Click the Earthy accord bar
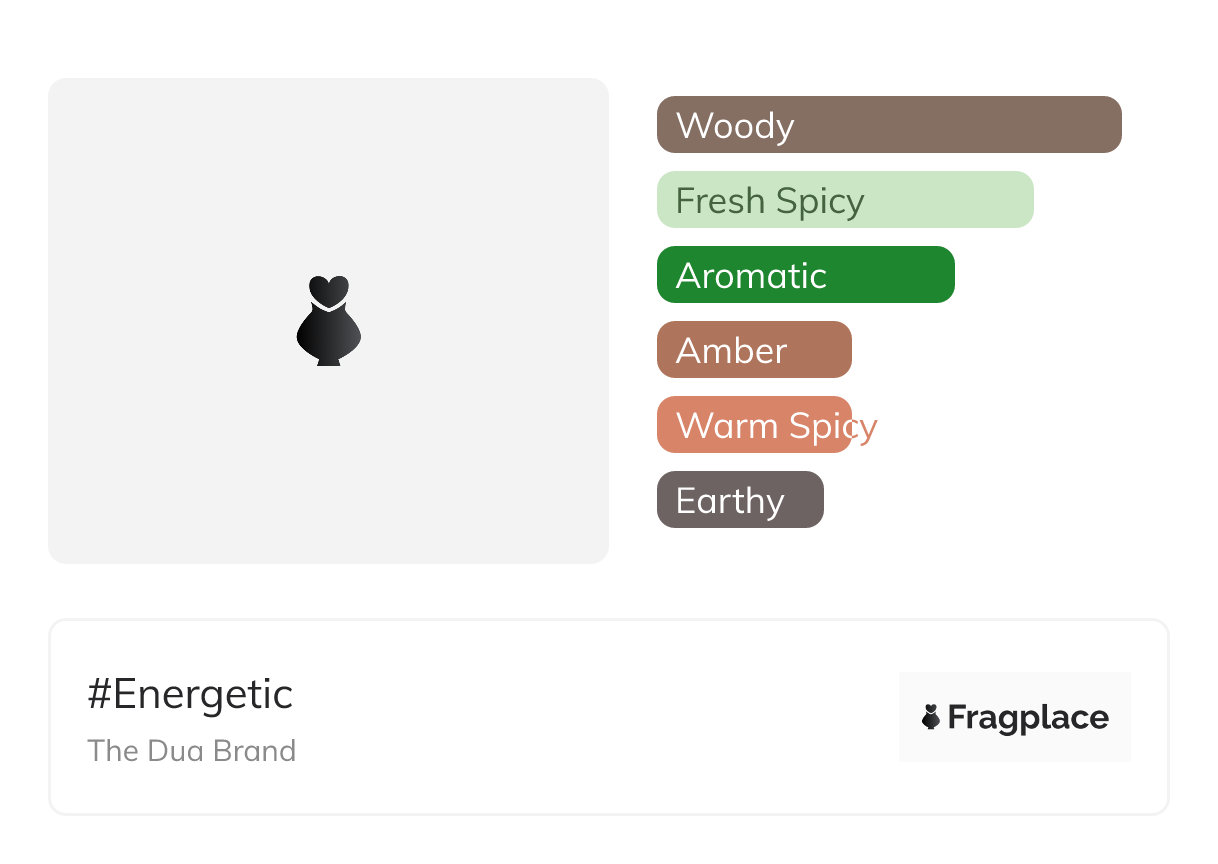 (x=740, y=500)
